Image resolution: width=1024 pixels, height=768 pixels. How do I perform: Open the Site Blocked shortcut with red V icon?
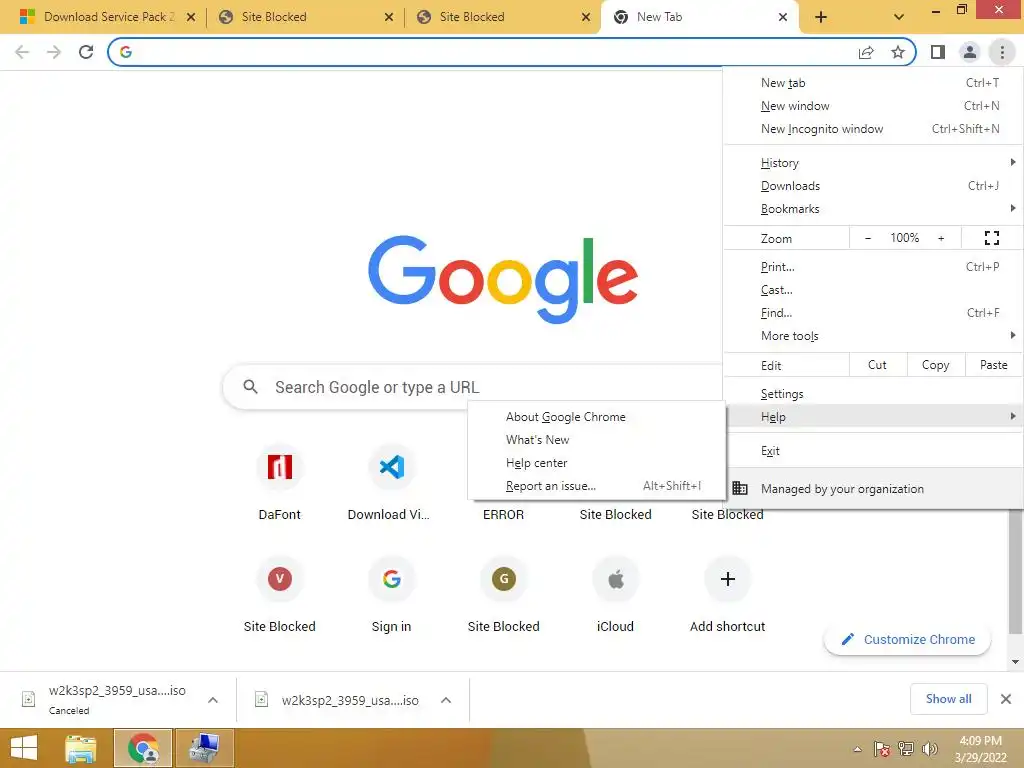[x=280, y=579]
